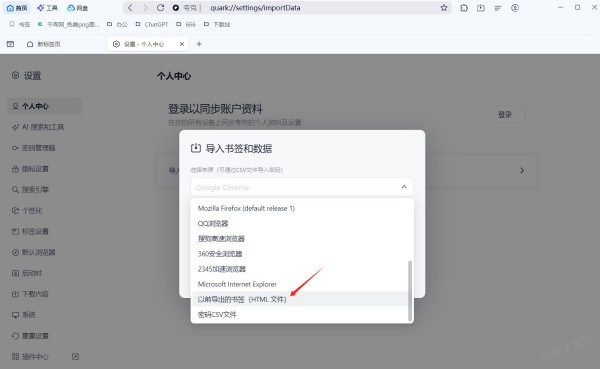
Task: Choose 密码CSV文件 from the source list
Action: (301, 315)
